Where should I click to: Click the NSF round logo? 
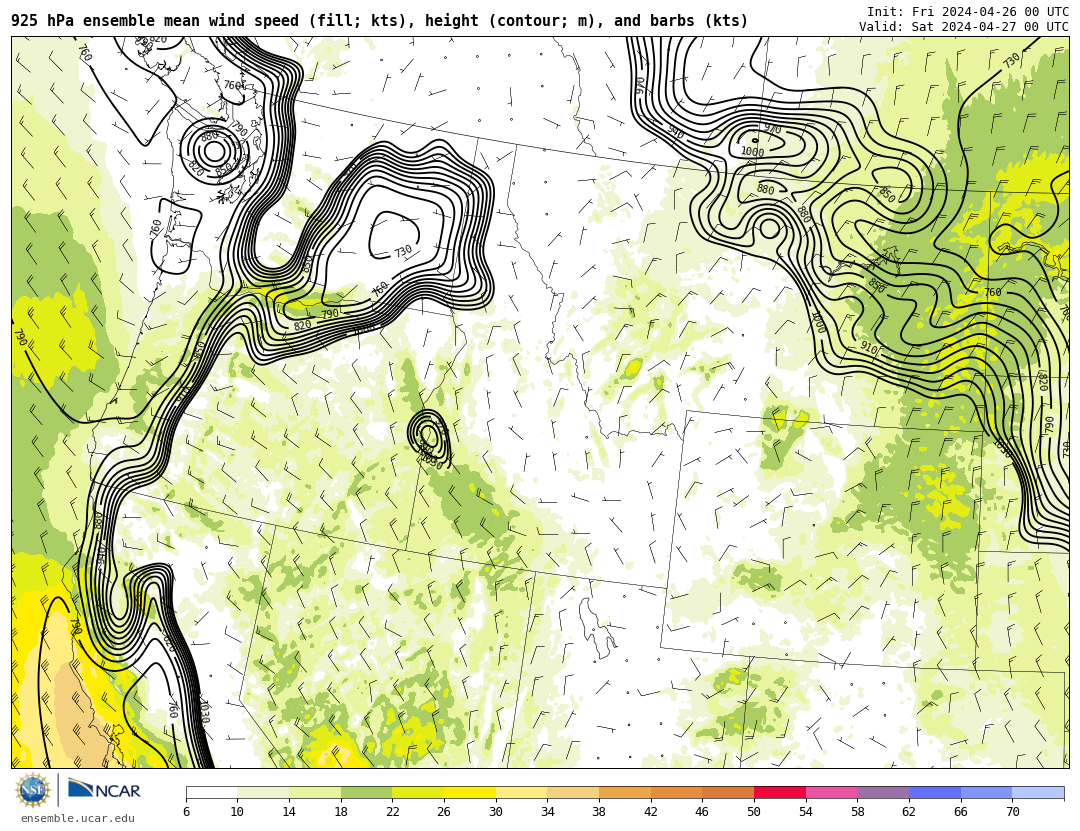pyautogui.click(x=33, y=790)
